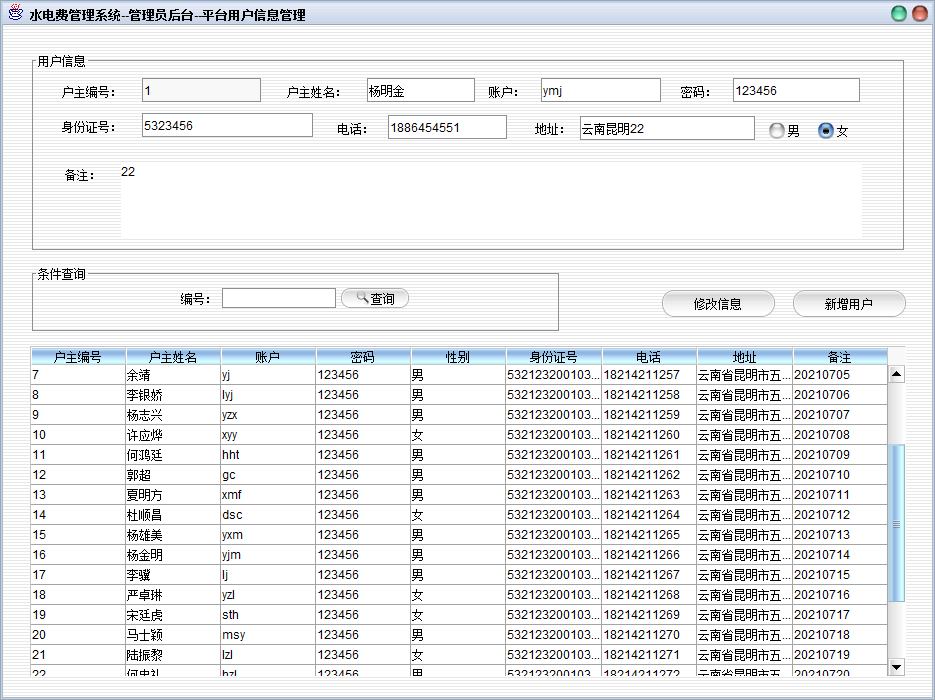Select the row for 余靖
Viewport: 935px width, 700px height.
pyautogui.click(x=459, y=375)
